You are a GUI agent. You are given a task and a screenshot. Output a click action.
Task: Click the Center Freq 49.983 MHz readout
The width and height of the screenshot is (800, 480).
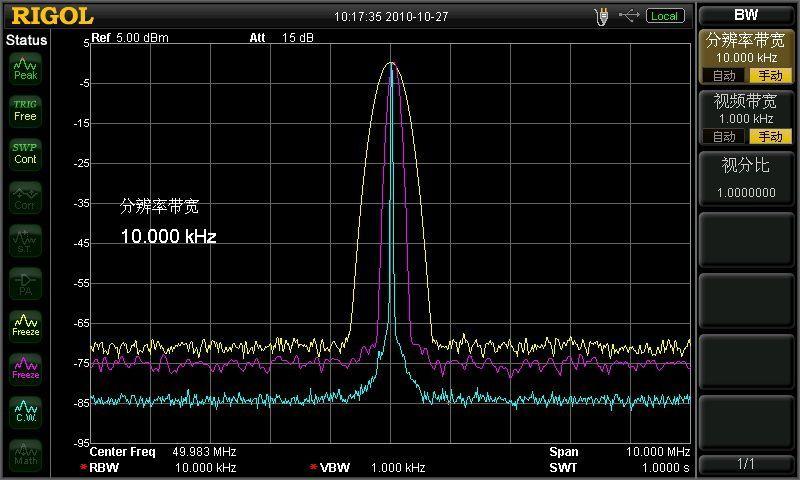pyautogui.click(x=163, y=451)
